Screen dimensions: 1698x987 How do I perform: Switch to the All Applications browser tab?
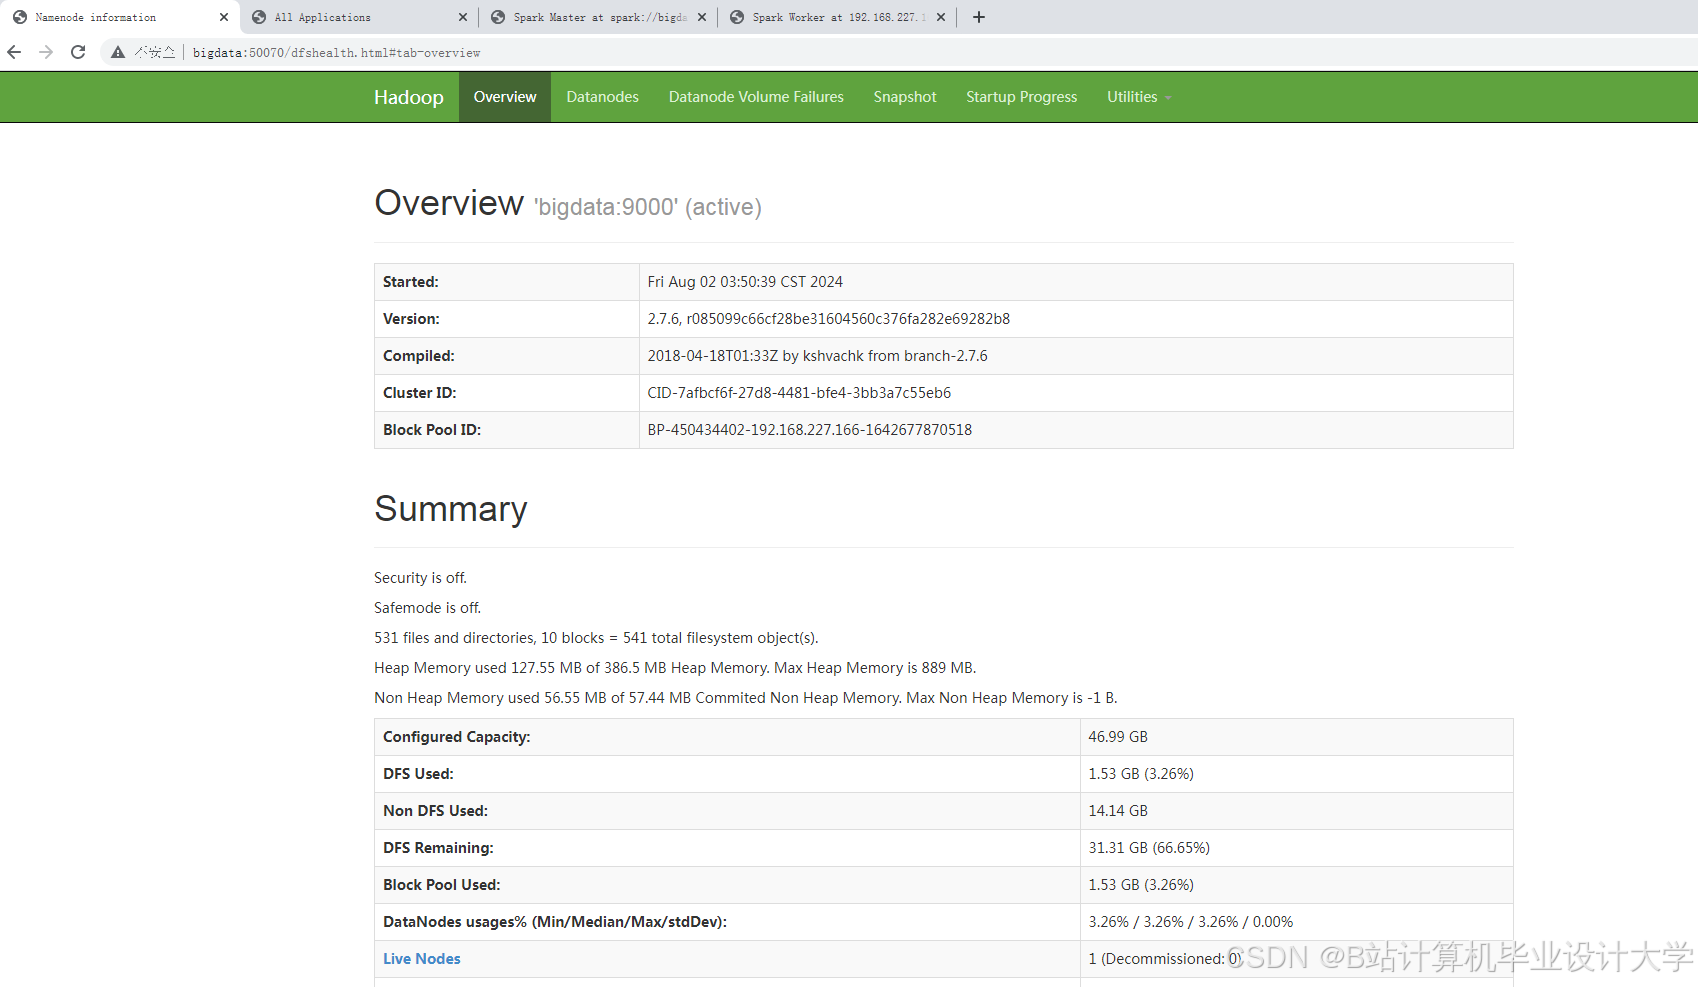coord(359,17)
